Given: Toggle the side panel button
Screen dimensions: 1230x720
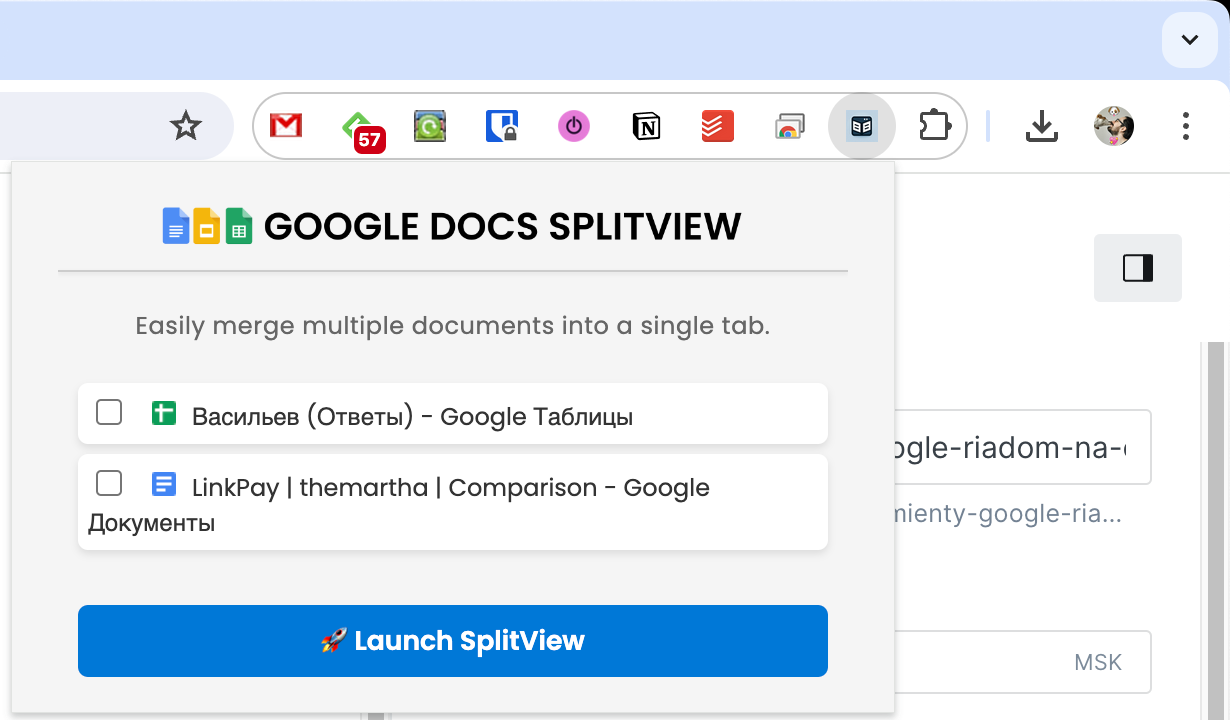Looking at the screenshot, I should click(x=1138, y=268).
